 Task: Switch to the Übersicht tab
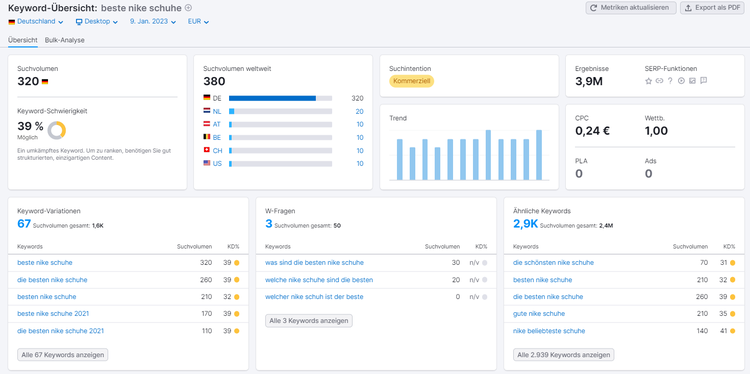click(22, 40)
